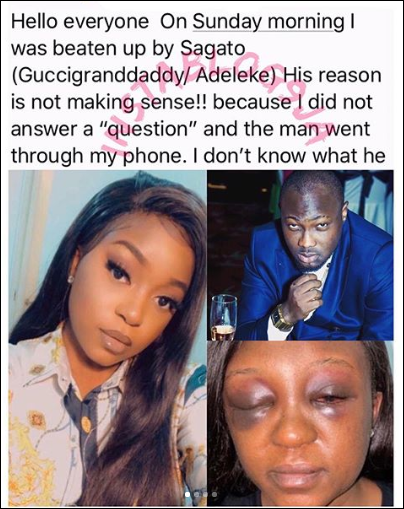Viewport: 404px width, 509px height.
Task: Open the photo of woman in patterned shirt
Action: tap(107, 337)
